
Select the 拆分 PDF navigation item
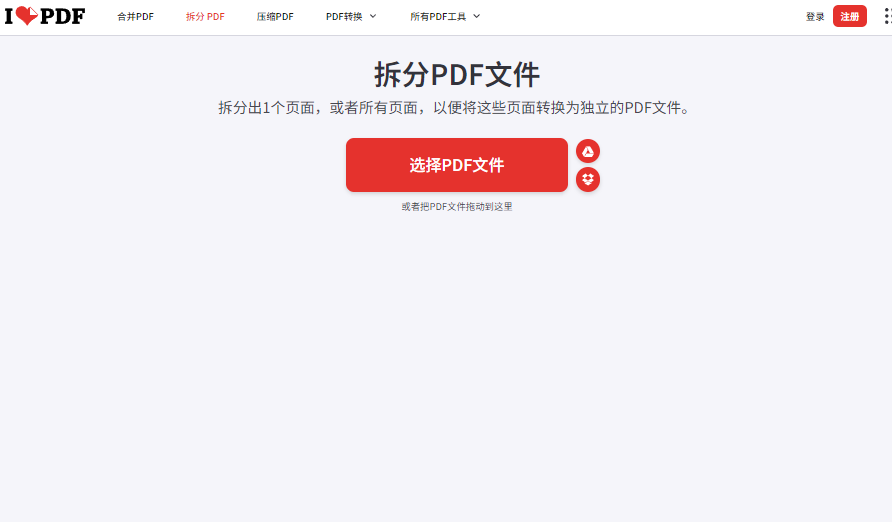point(205,16)
